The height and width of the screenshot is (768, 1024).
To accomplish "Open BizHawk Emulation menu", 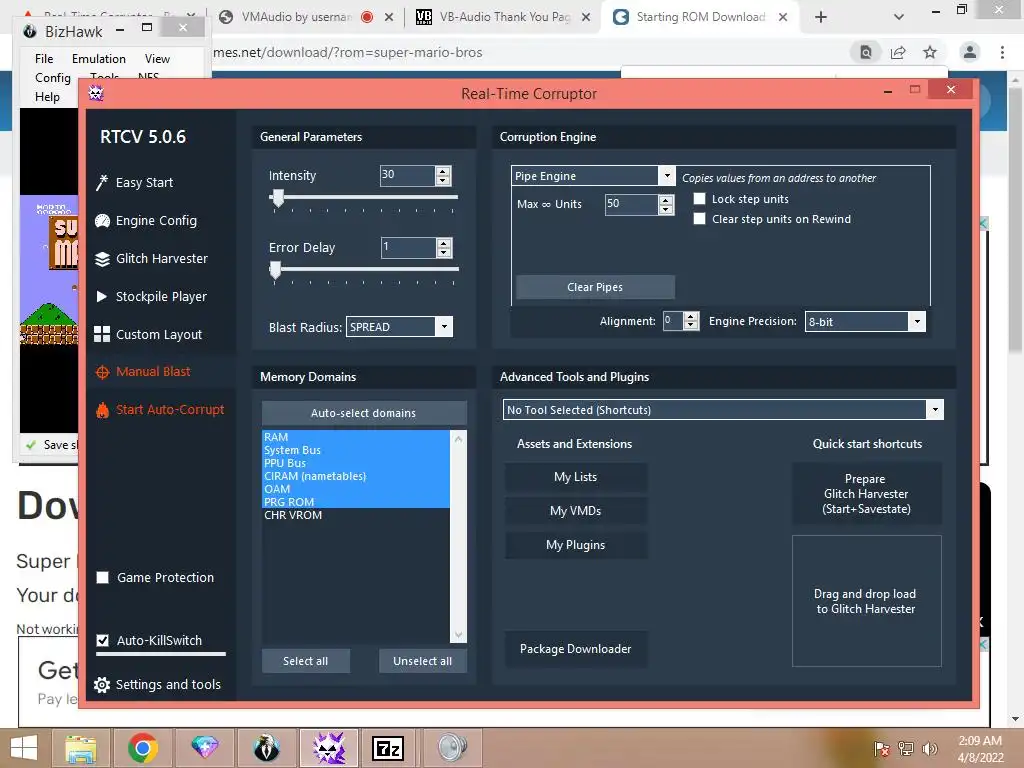I will point(99,59).
